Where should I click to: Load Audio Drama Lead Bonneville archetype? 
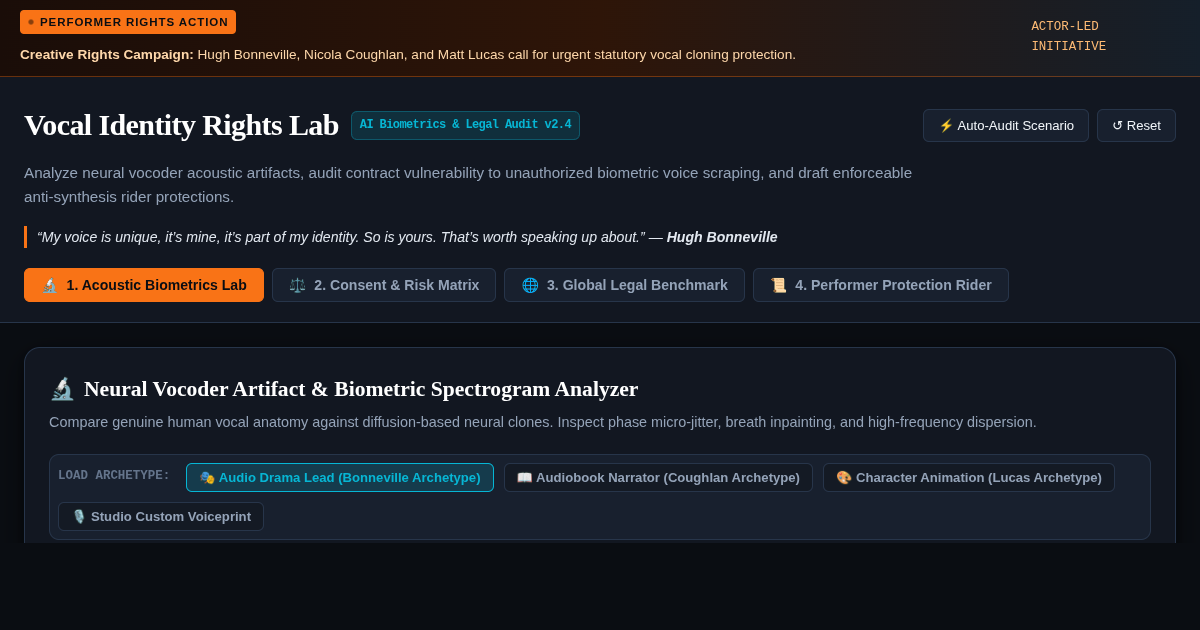[x=340, y=478]
